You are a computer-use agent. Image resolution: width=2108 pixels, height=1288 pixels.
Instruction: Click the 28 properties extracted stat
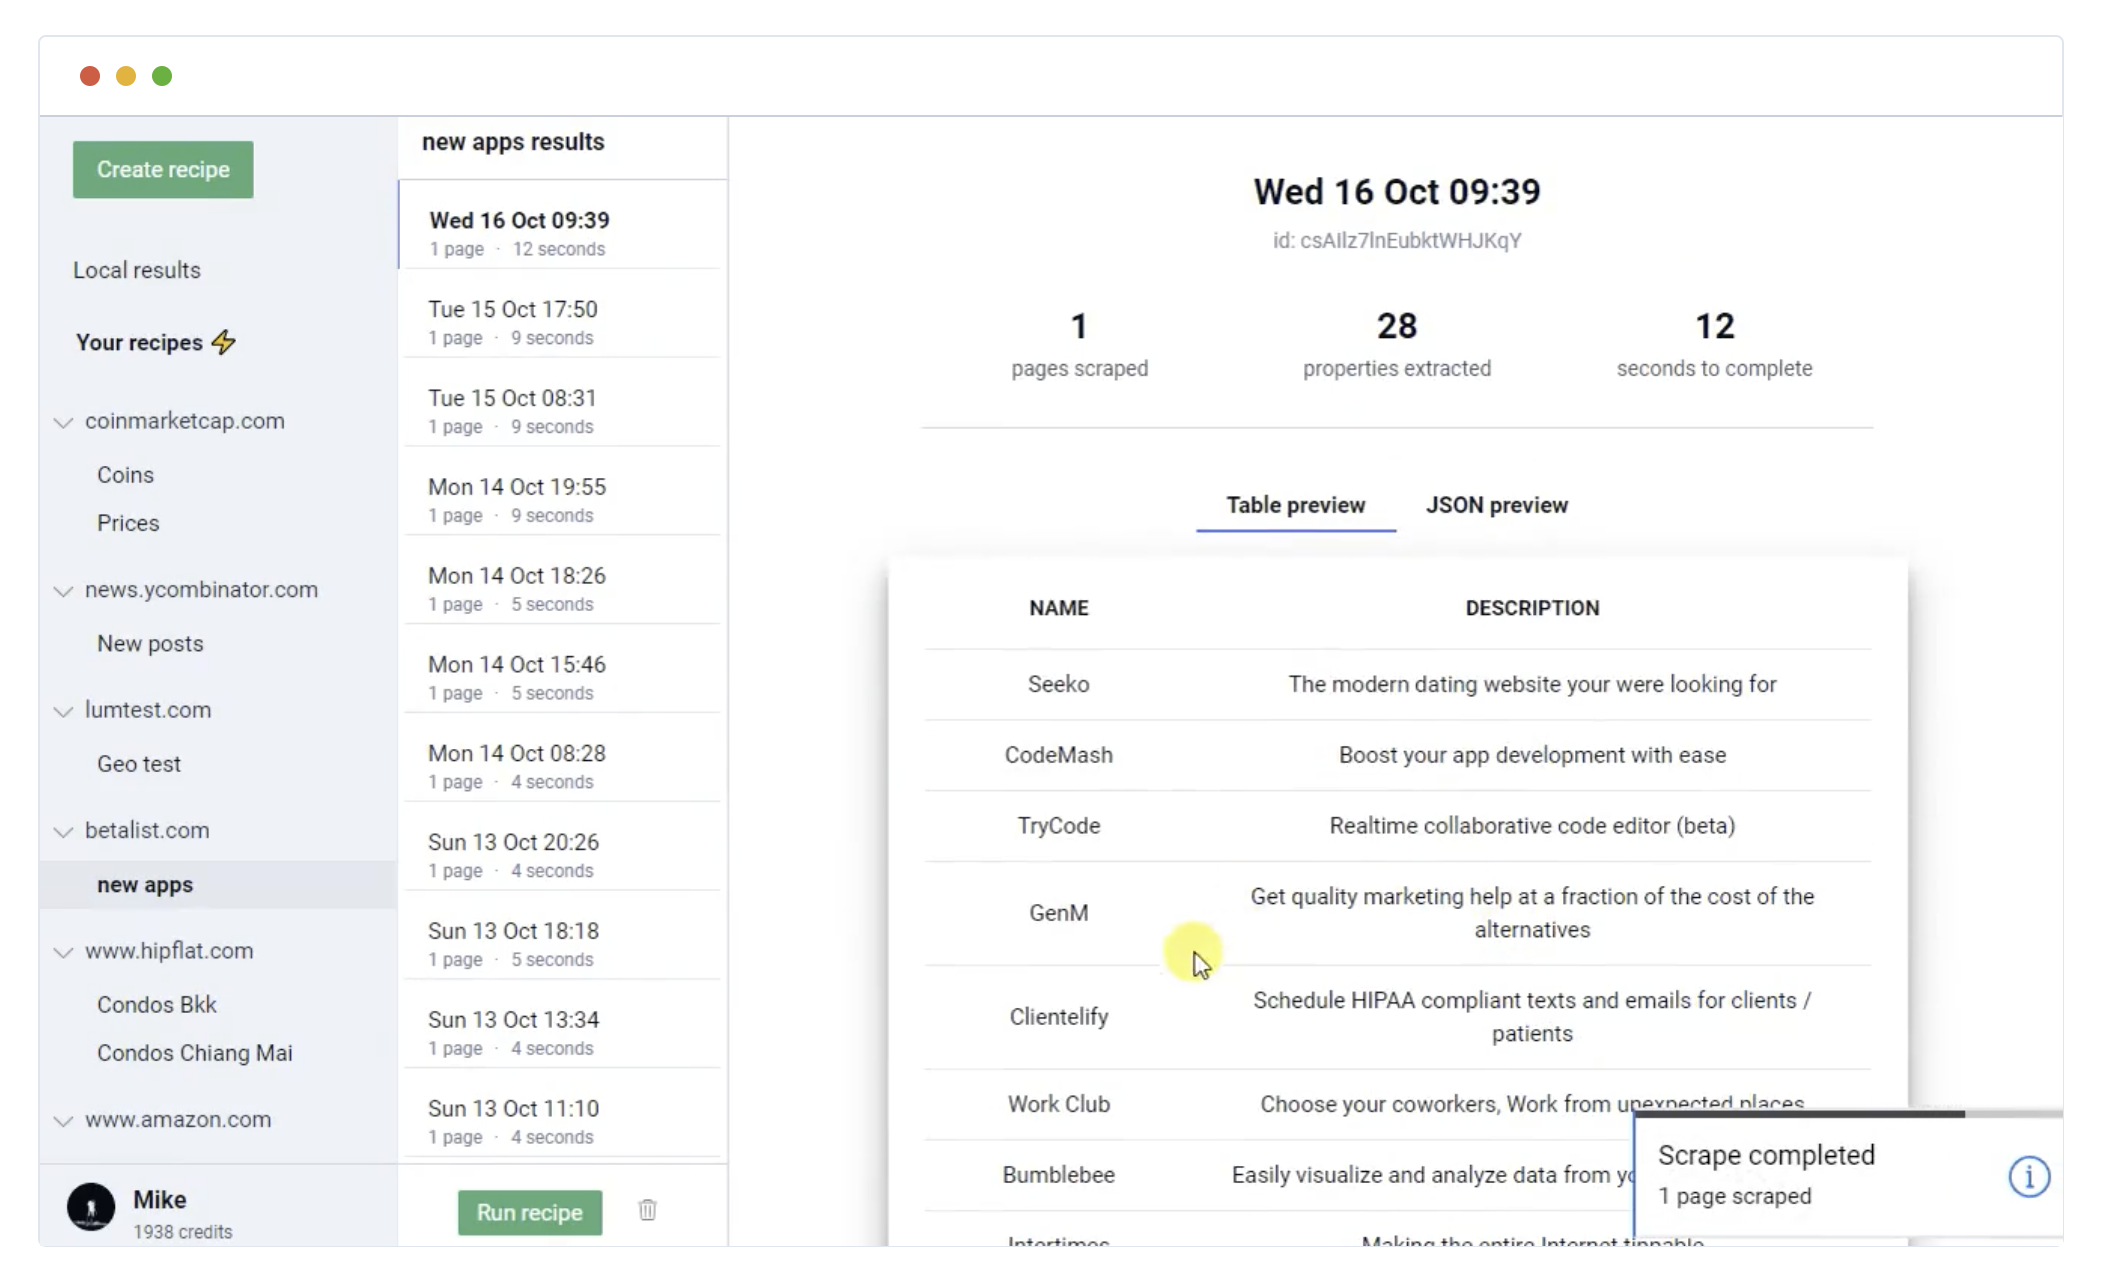click(1397, 344)
